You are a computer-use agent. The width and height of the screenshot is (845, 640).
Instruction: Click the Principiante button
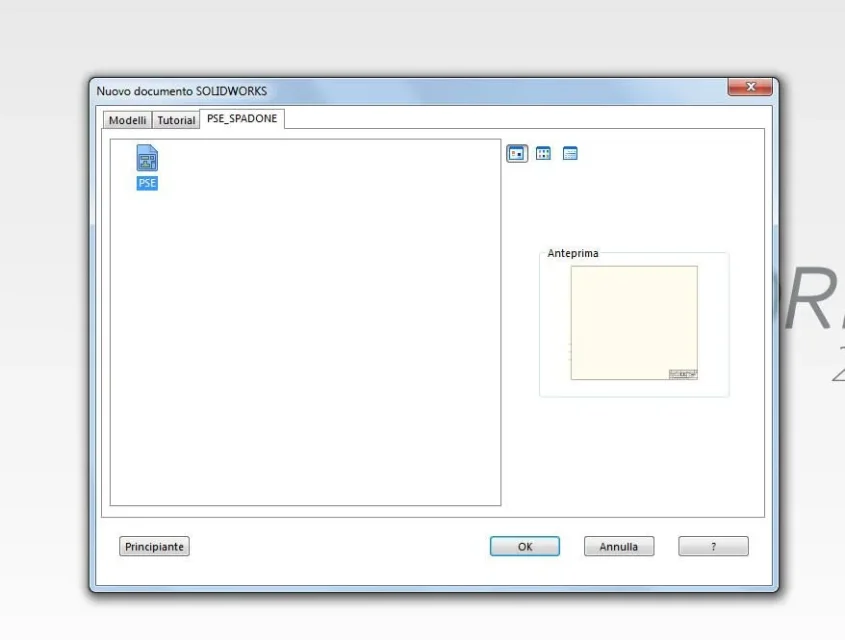click(x=154, y=546)
